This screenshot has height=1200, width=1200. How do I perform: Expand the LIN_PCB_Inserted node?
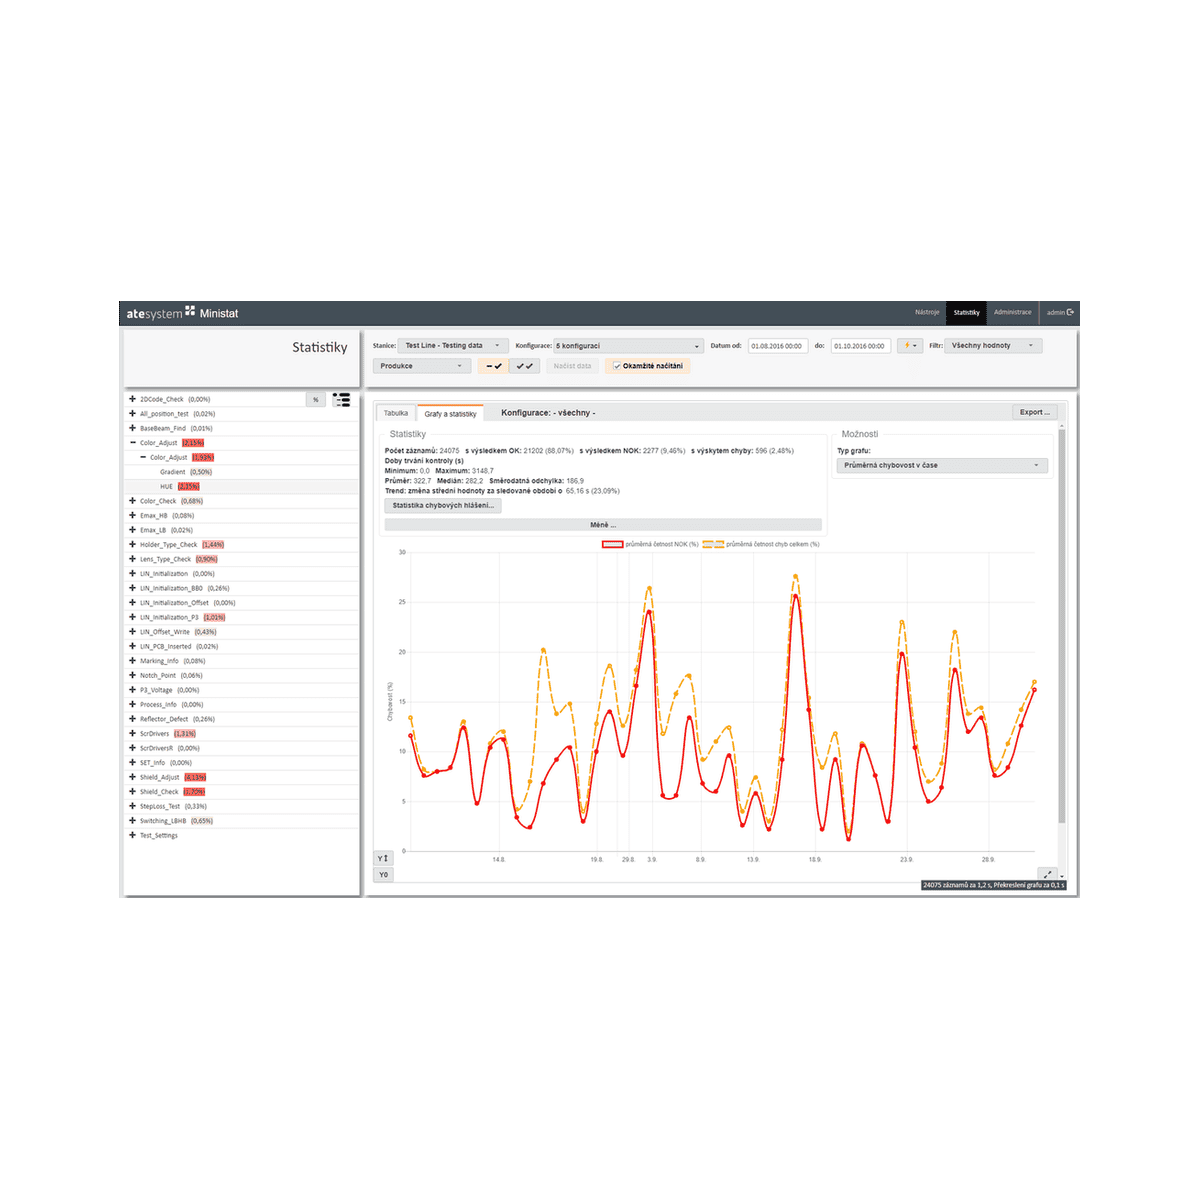[132, 646]
